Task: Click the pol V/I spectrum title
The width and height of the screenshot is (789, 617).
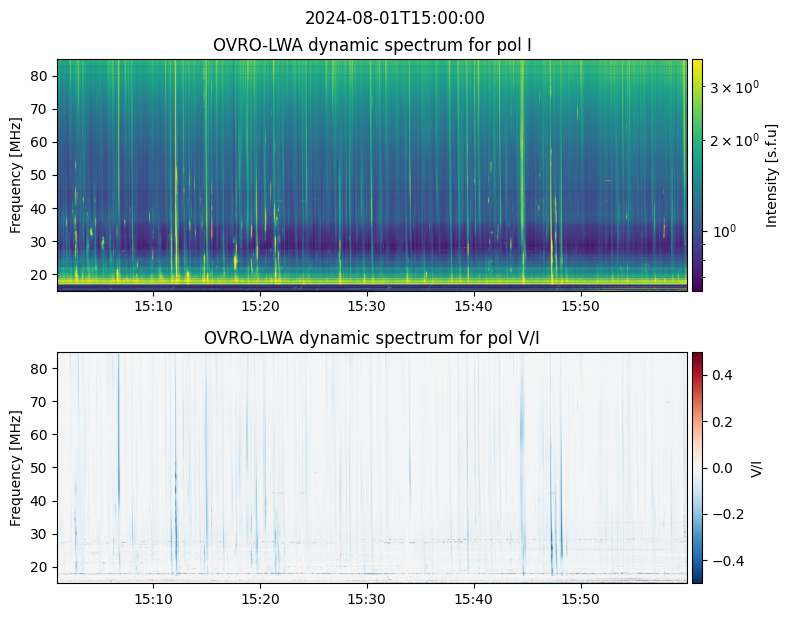Action: (x=372, y=338)
